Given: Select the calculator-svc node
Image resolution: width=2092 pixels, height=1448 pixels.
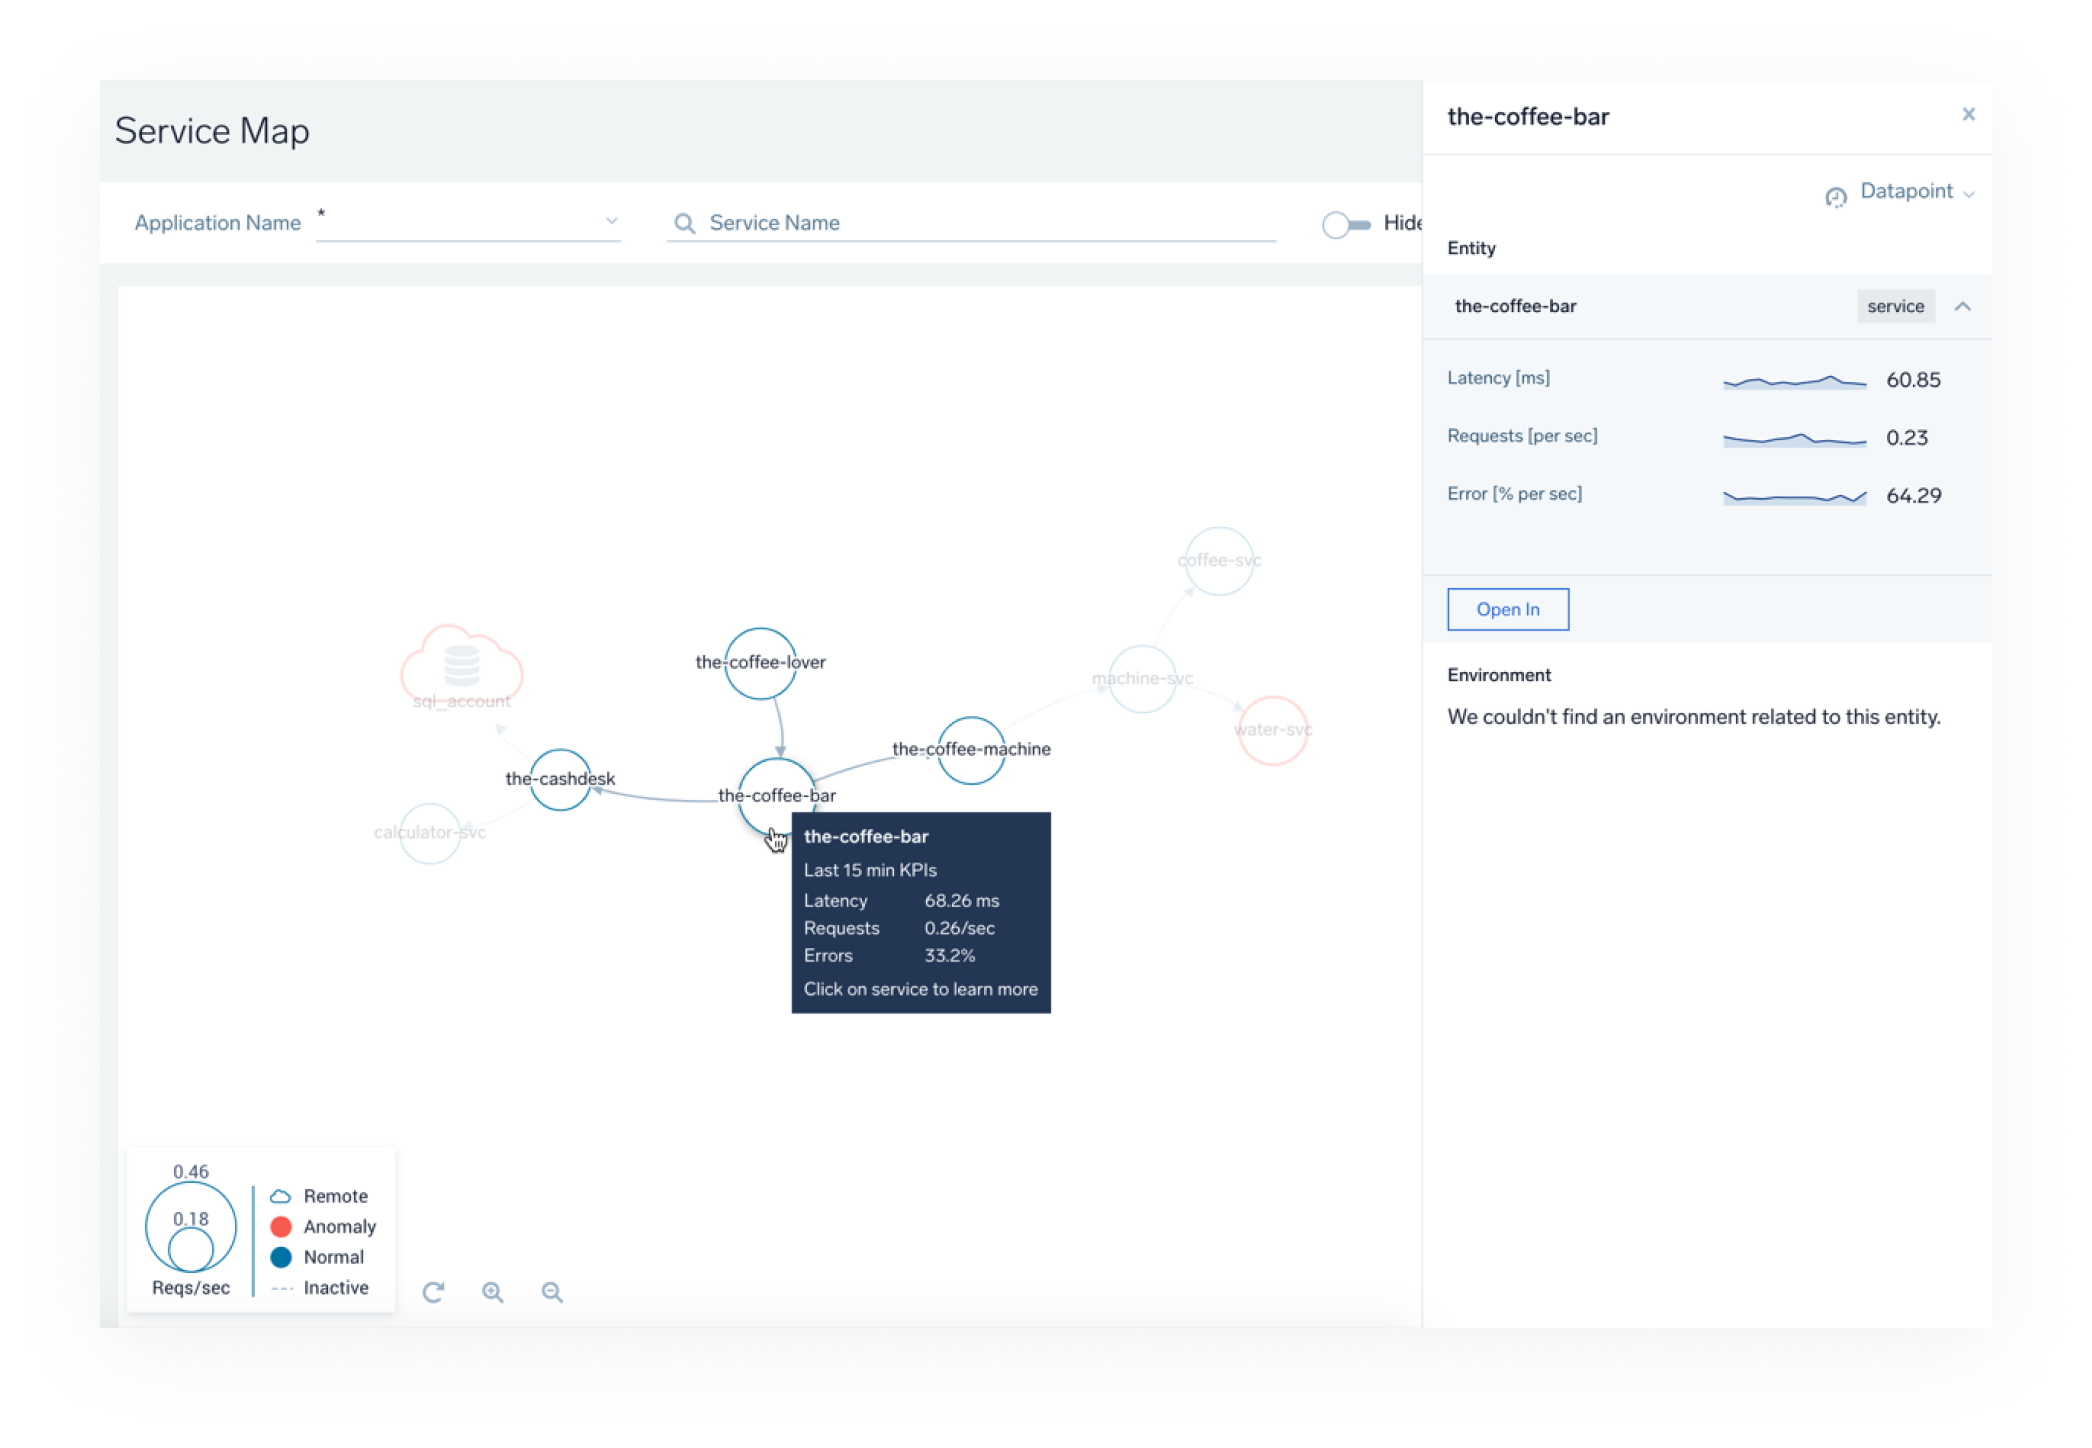Looking at the screenshot, I should (430, 833).
